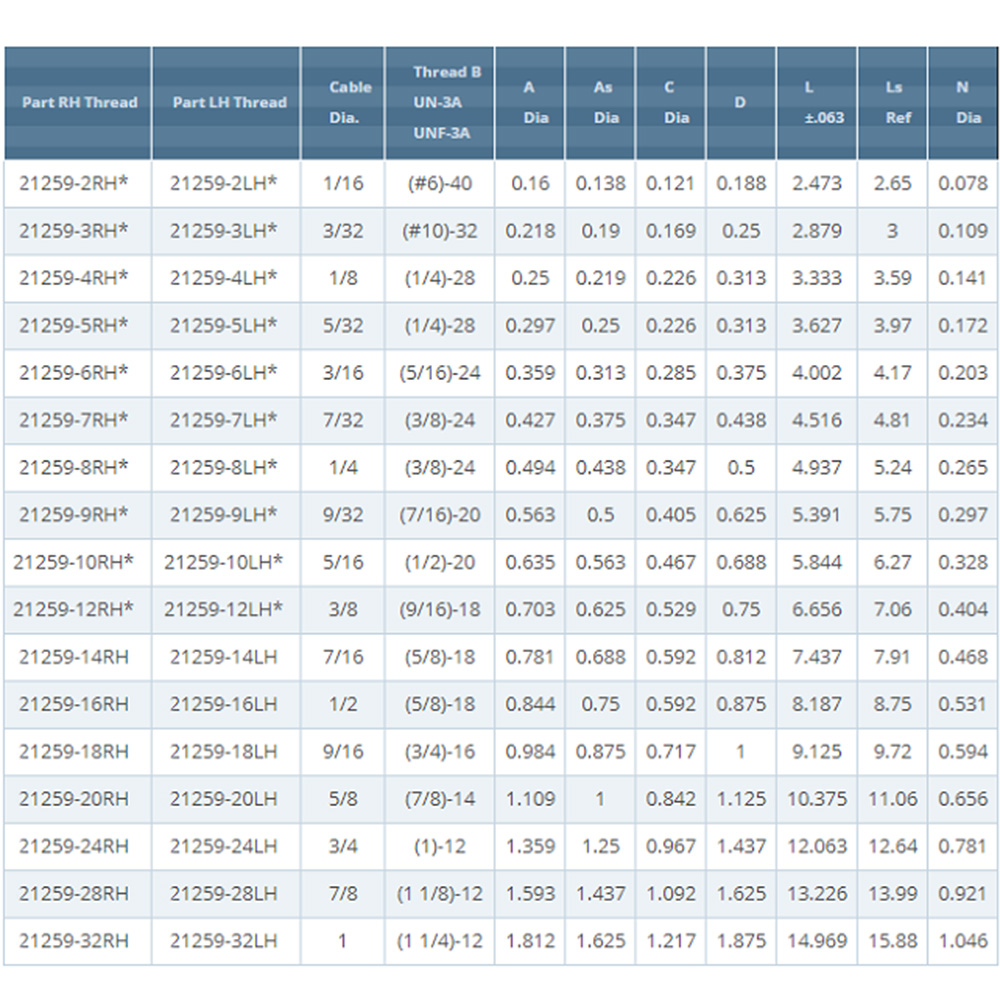Select the N Dia column header

[963, 103]
